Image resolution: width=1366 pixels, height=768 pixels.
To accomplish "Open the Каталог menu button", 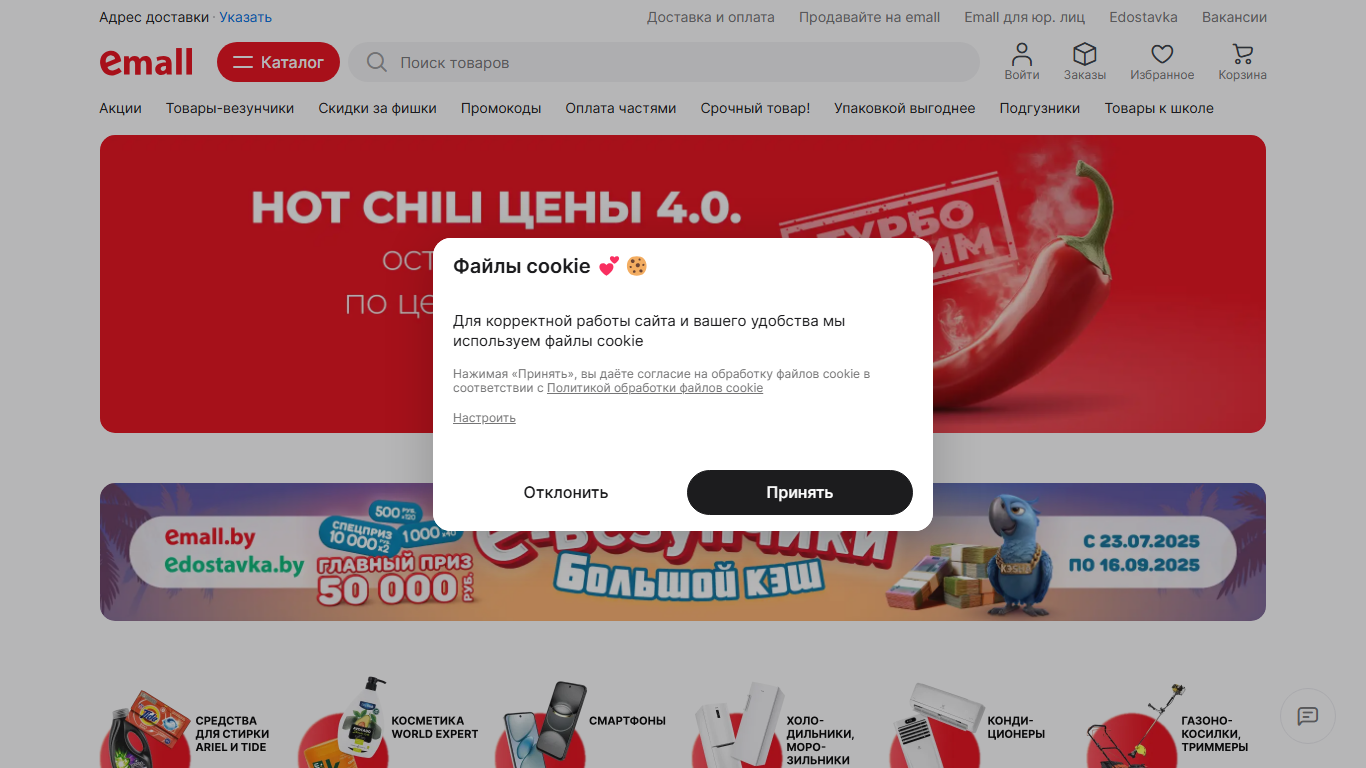I will (278, 62).
